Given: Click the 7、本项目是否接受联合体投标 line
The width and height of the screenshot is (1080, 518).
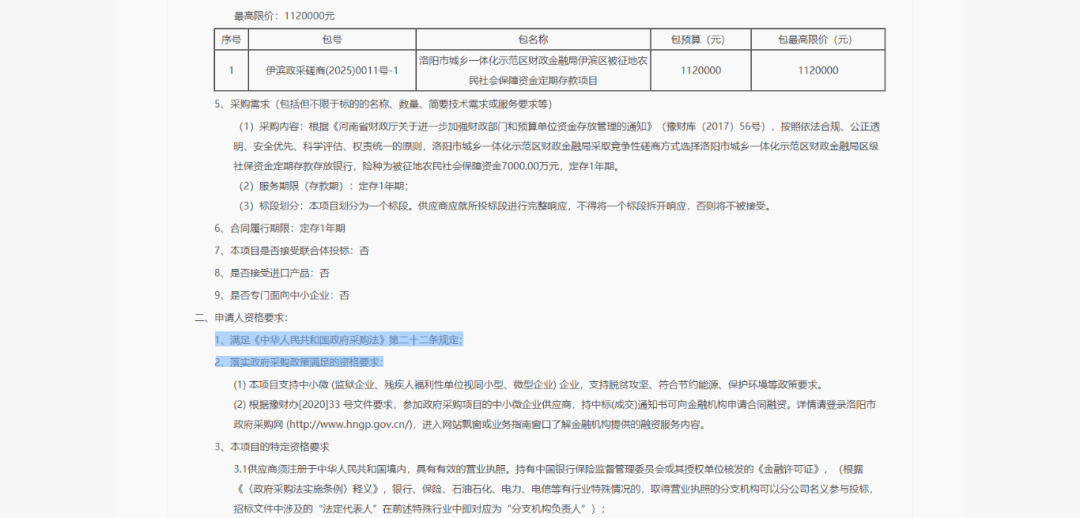Looking at the screenshot, I should click(292, 250).
